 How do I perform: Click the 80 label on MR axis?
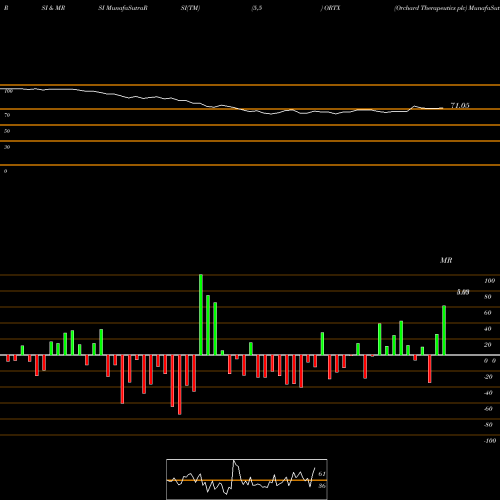click(x=488, y=297)
